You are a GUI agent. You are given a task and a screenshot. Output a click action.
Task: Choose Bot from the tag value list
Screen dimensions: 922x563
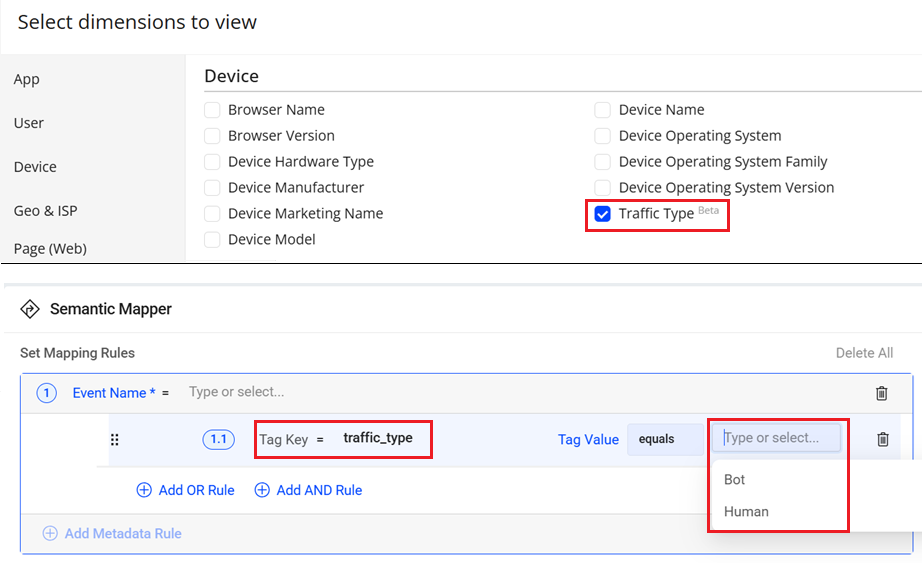tap(735, 479)
